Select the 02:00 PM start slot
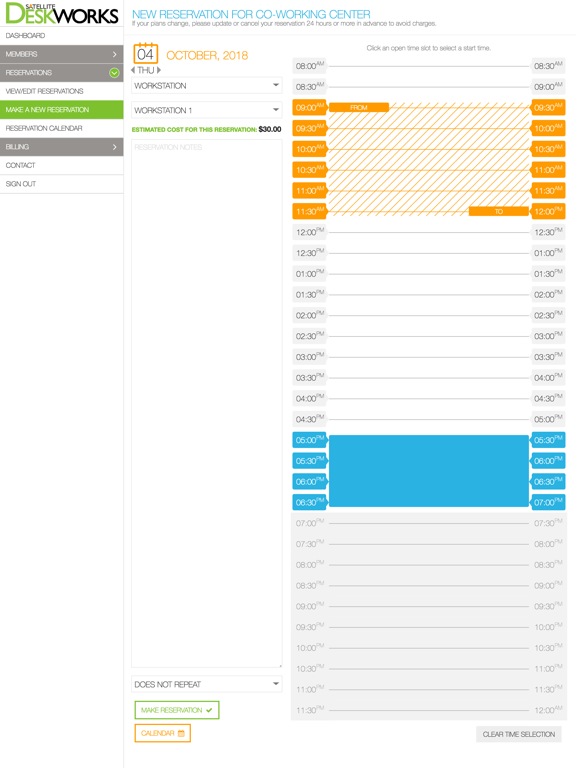This screenshot has height=768, width=576. point(310,315)
